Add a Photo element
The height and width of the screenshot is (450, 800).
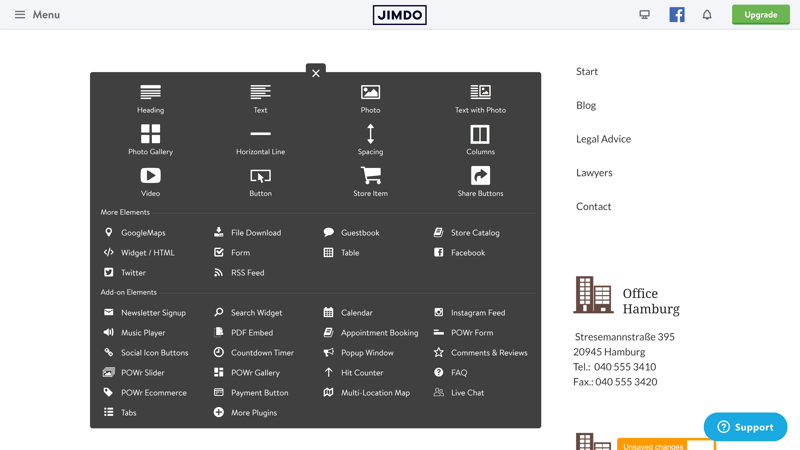[x=370, y=99]
